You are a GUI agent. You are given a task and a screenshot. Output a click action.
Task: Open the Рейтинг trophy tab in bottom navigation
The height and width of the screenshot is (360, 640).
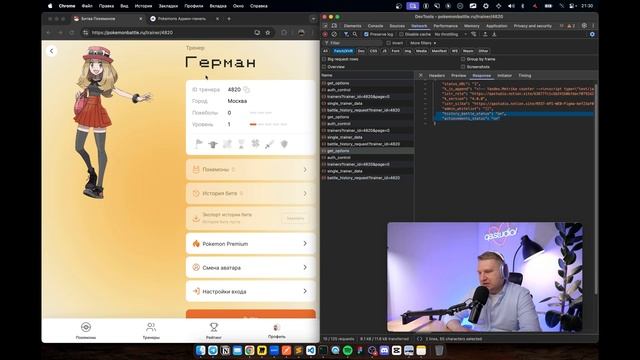click(x=214, y=331)
